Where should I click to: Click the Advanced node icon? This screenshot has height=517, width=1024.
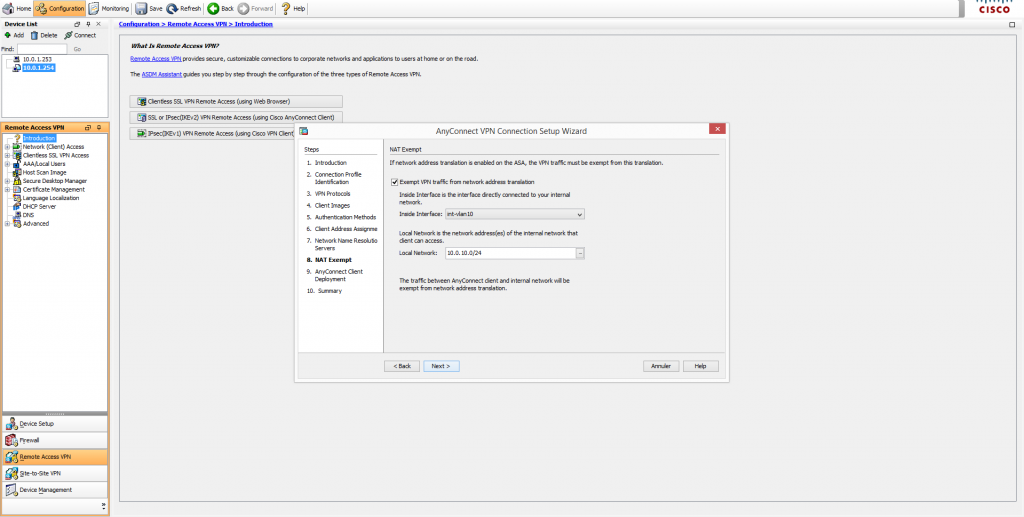[x=17, y=223]
